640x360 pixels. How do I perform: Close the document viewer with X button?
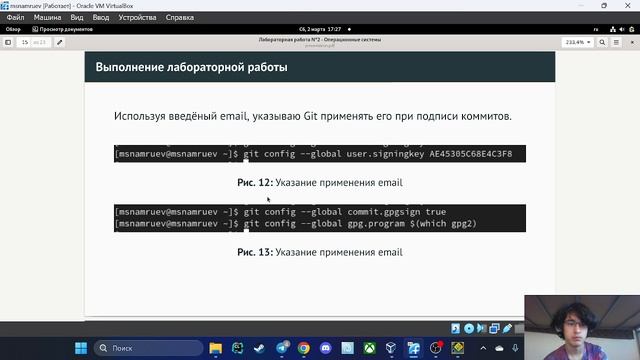[632, 42]
